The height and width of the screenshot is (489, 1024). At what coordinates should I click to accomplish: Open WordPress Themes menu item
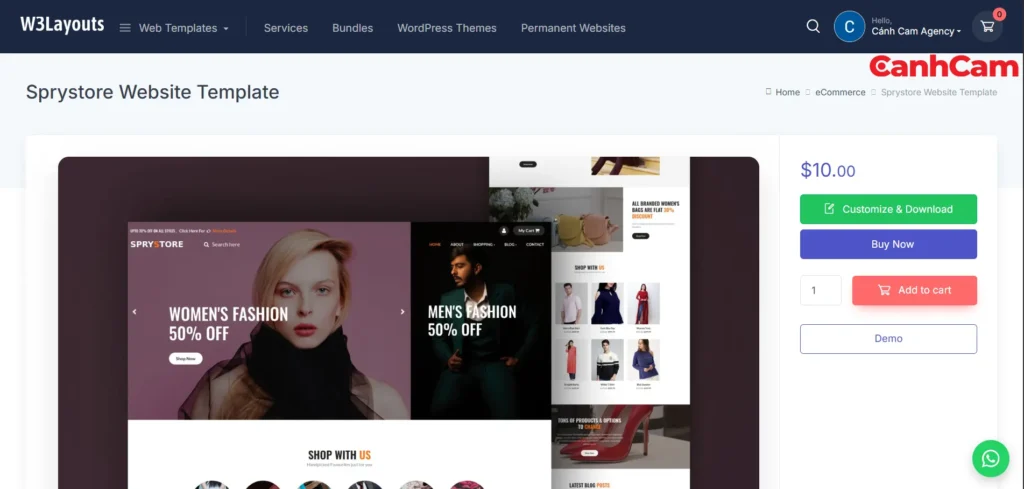coord(447,28)
